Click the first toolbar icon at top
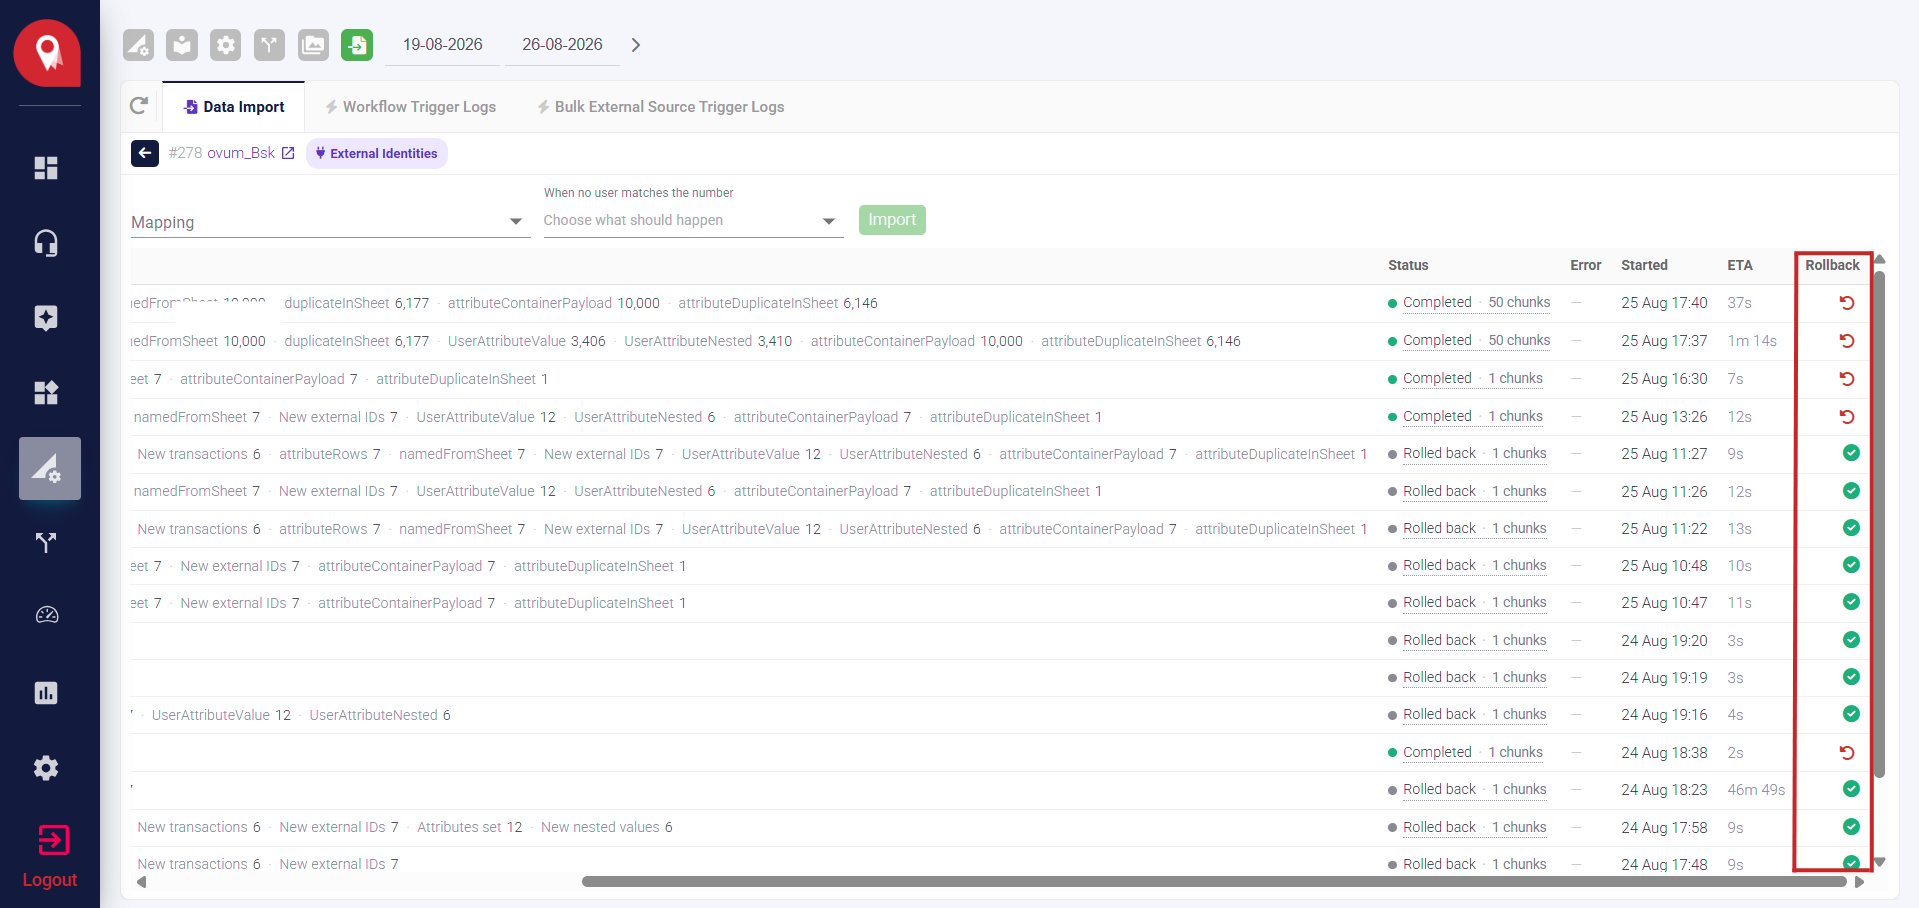The image size is (1919, 908). tap(138, 45)
